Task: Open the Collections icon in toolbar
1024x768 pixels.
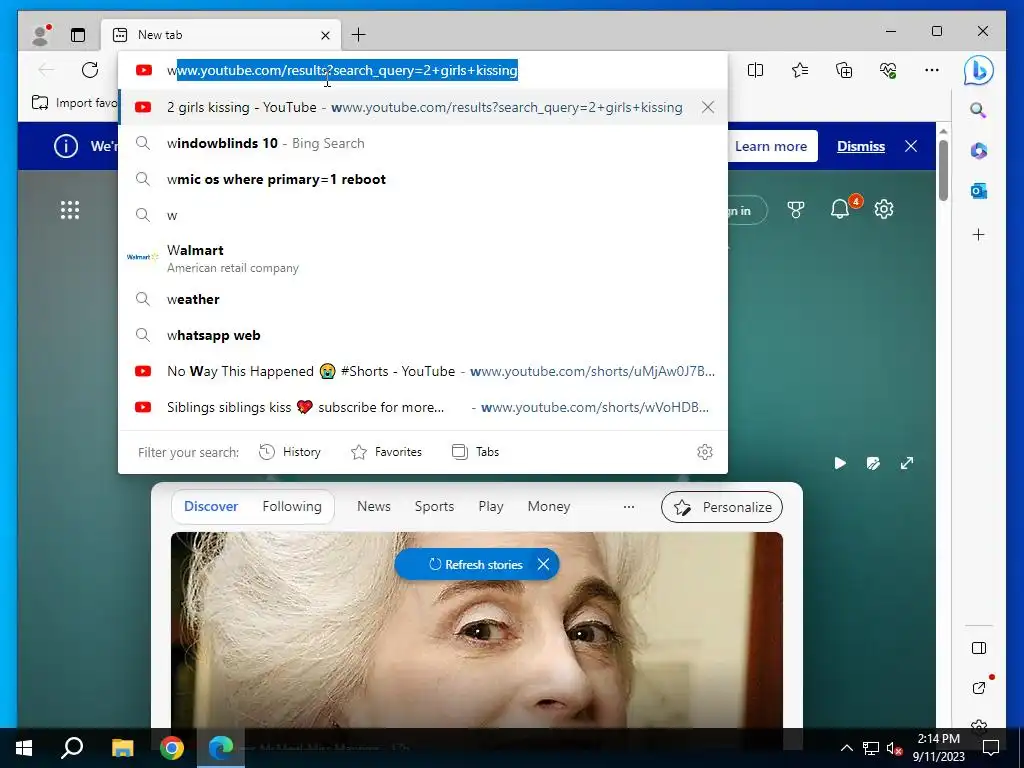Action: [844, 70]
